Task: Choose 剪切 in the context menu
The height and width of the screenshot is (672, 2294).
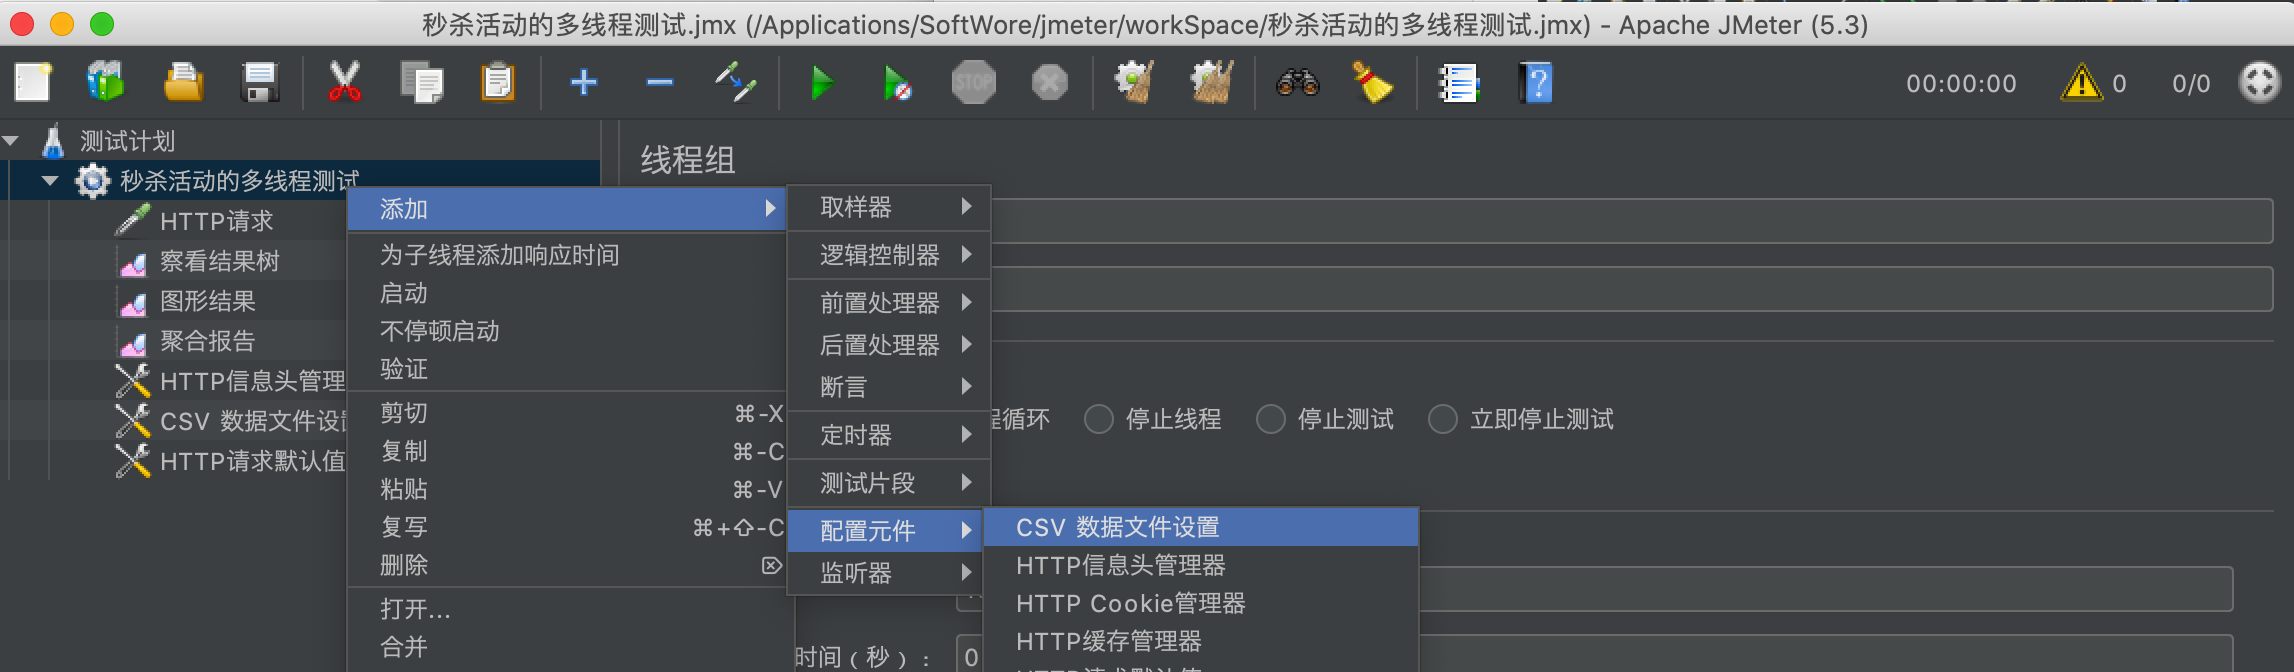Action: click(567, 413)
